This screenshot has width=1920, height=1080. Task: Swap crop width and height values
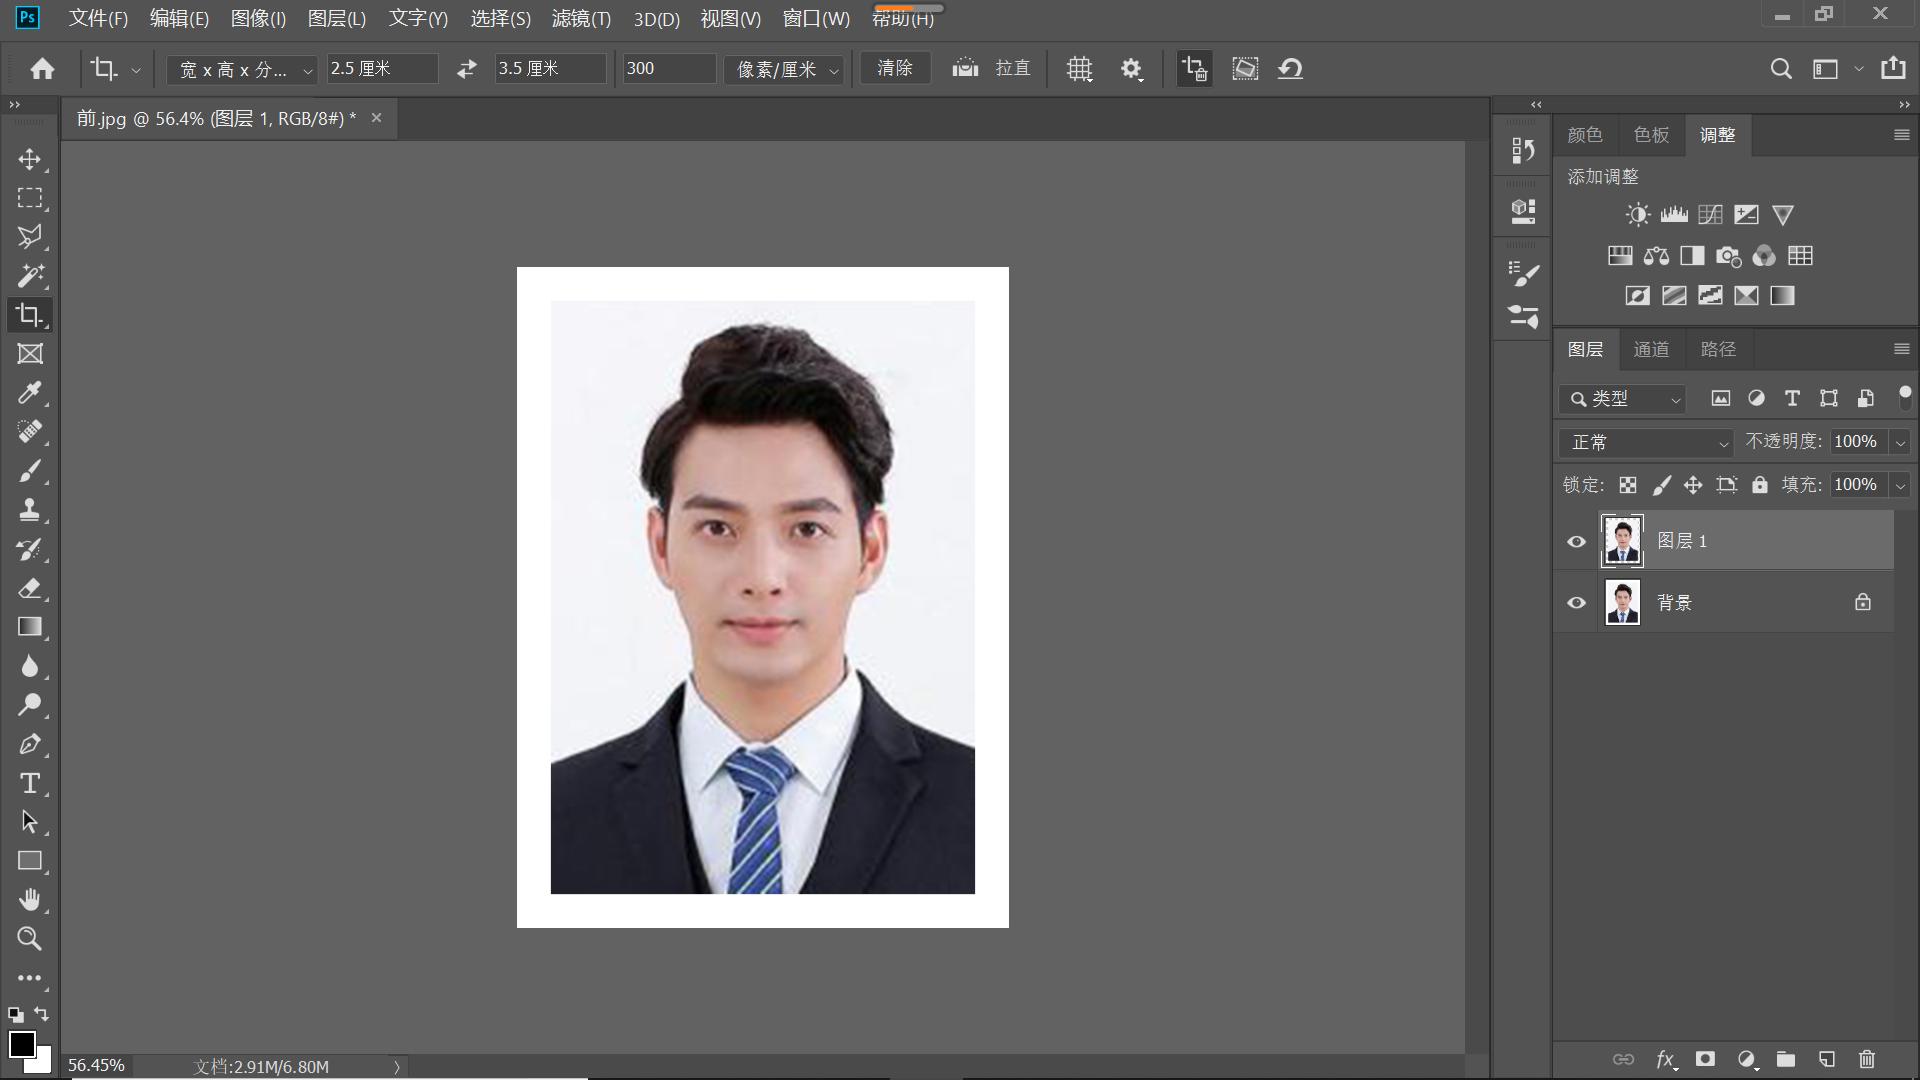(x=466, y=69)
